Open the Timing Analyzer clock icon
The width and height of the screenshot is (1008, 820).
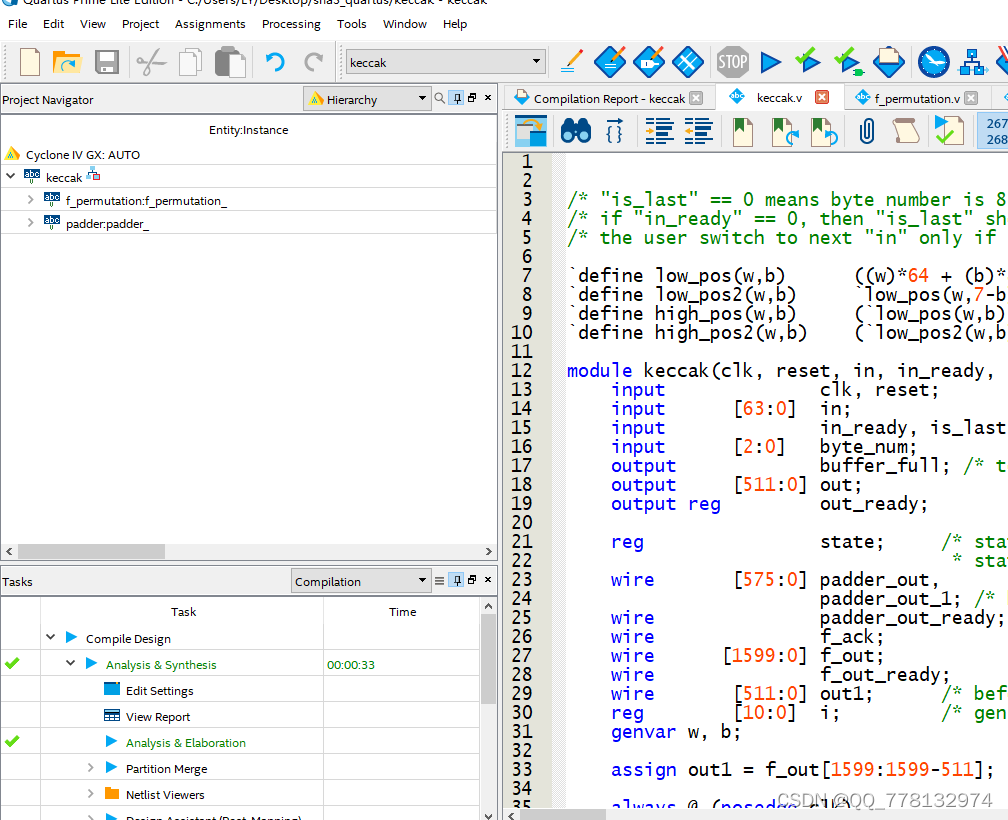point(933,62)
